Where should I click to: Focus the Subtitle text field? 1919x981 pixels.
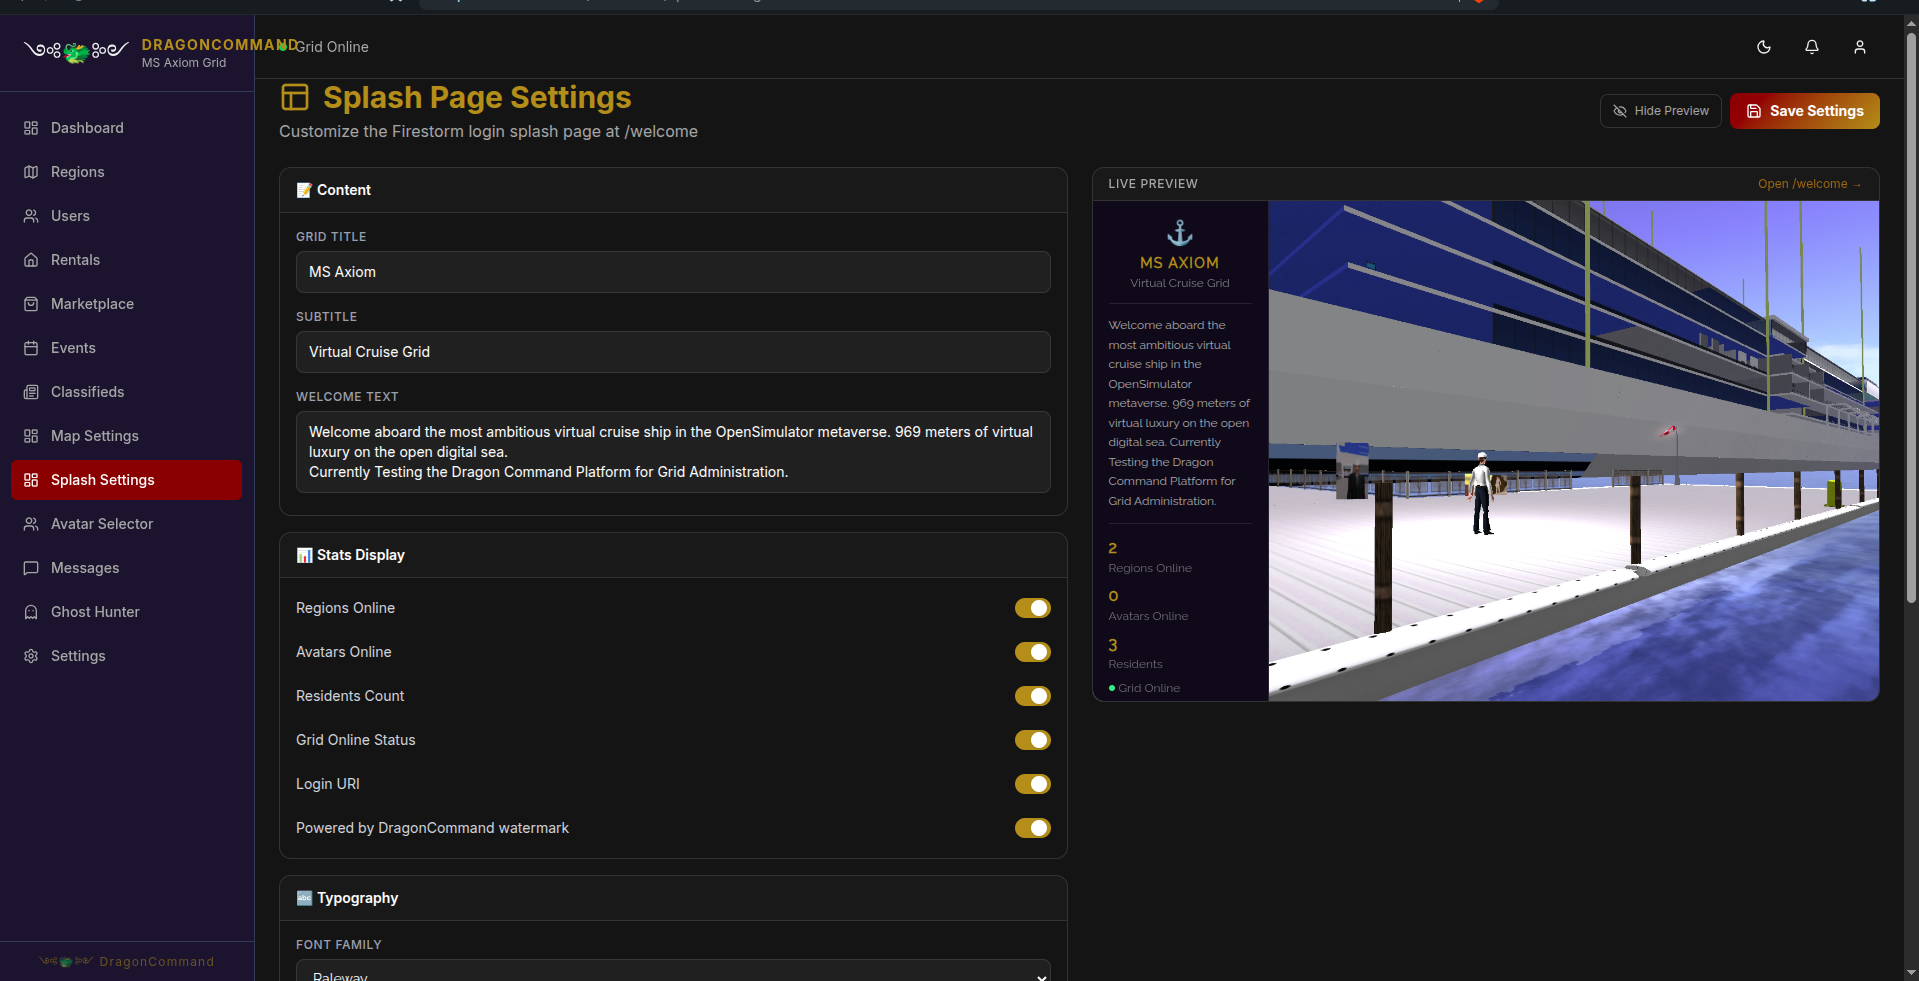[x=673, y=352]
